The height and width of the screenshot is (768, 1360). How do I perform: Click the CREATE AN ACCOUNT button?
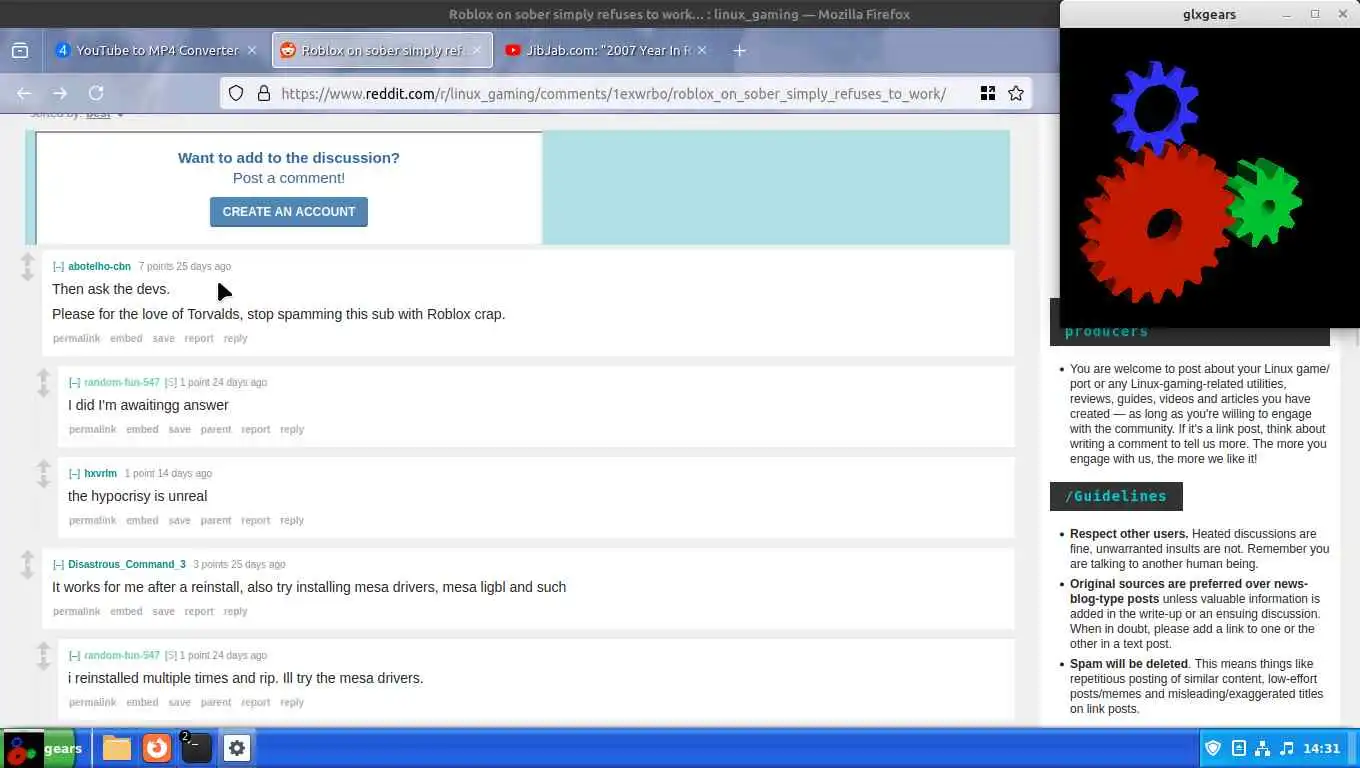click(x=289, y=212)
